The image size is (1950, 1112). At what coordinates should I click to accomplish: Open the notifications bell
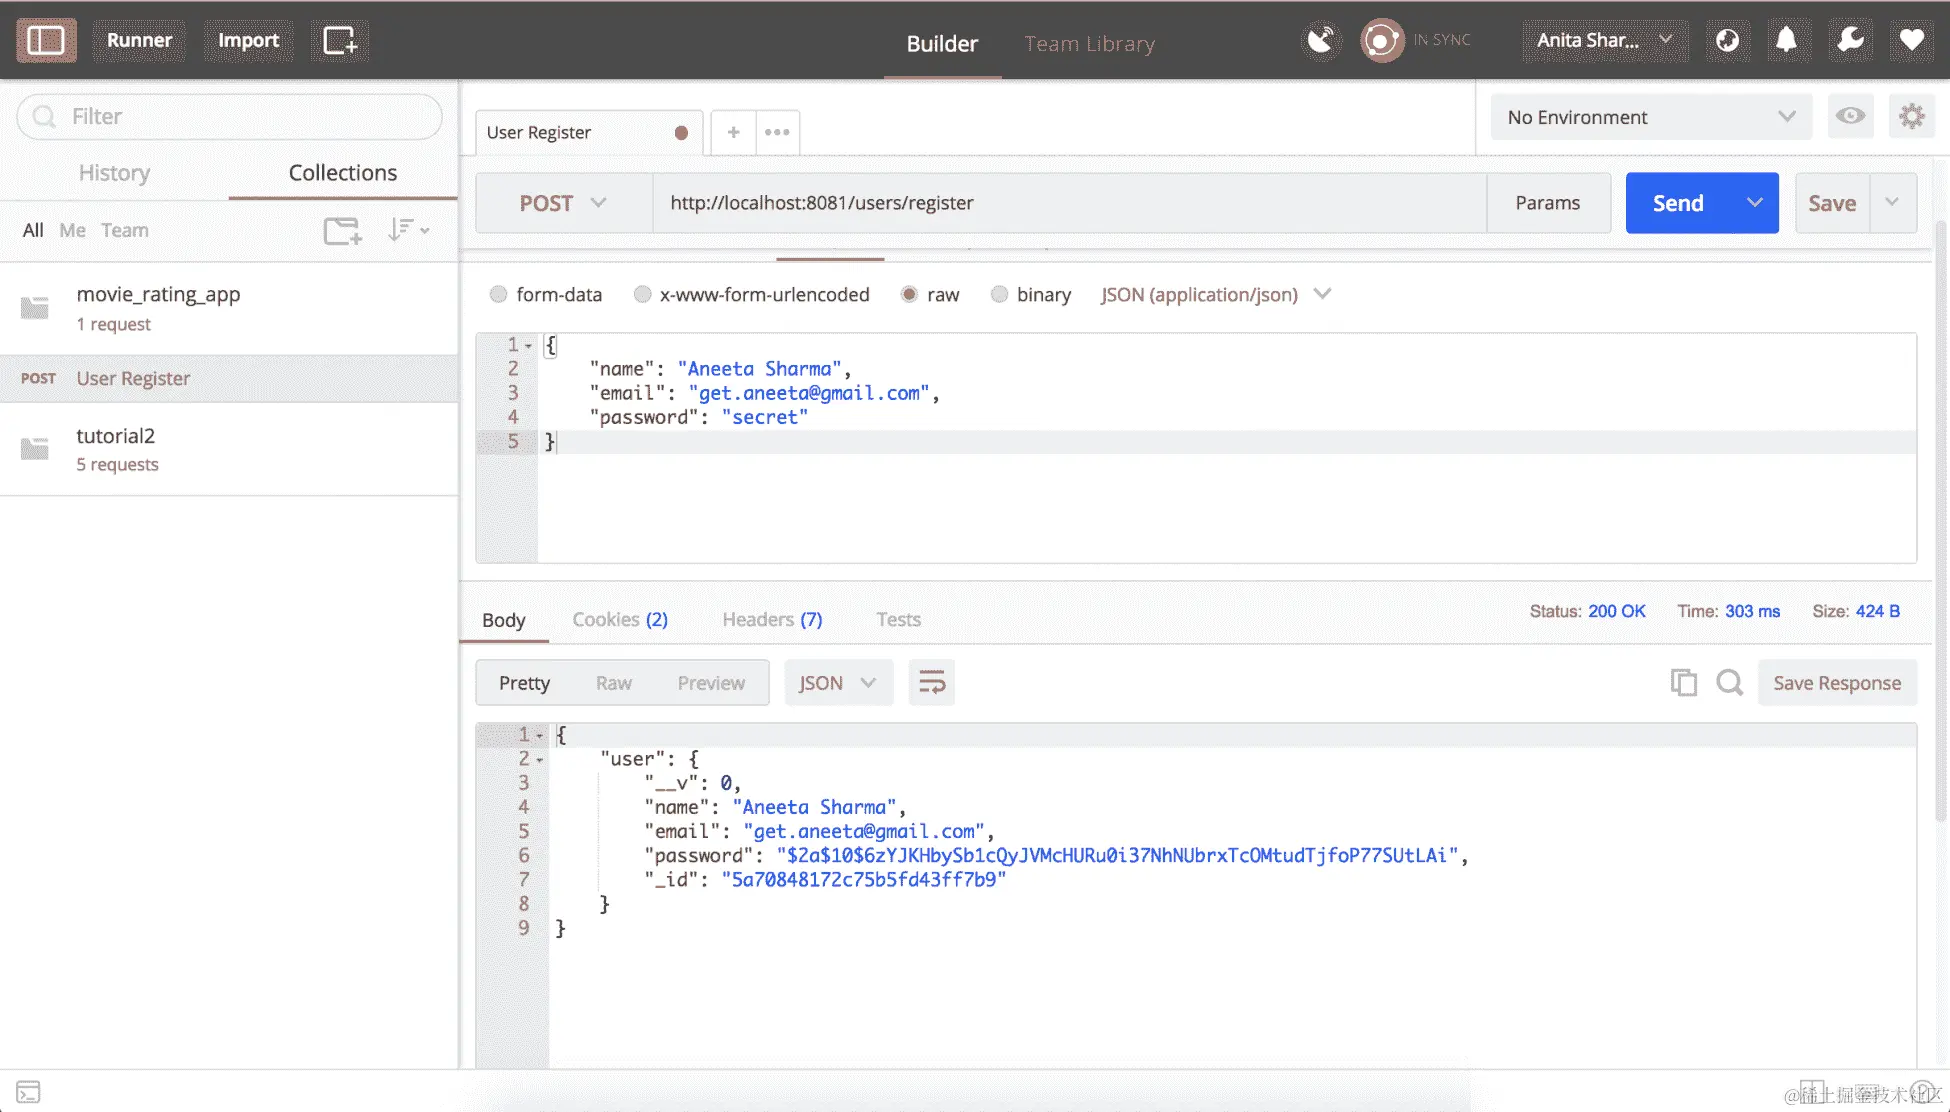[1786, 40]
